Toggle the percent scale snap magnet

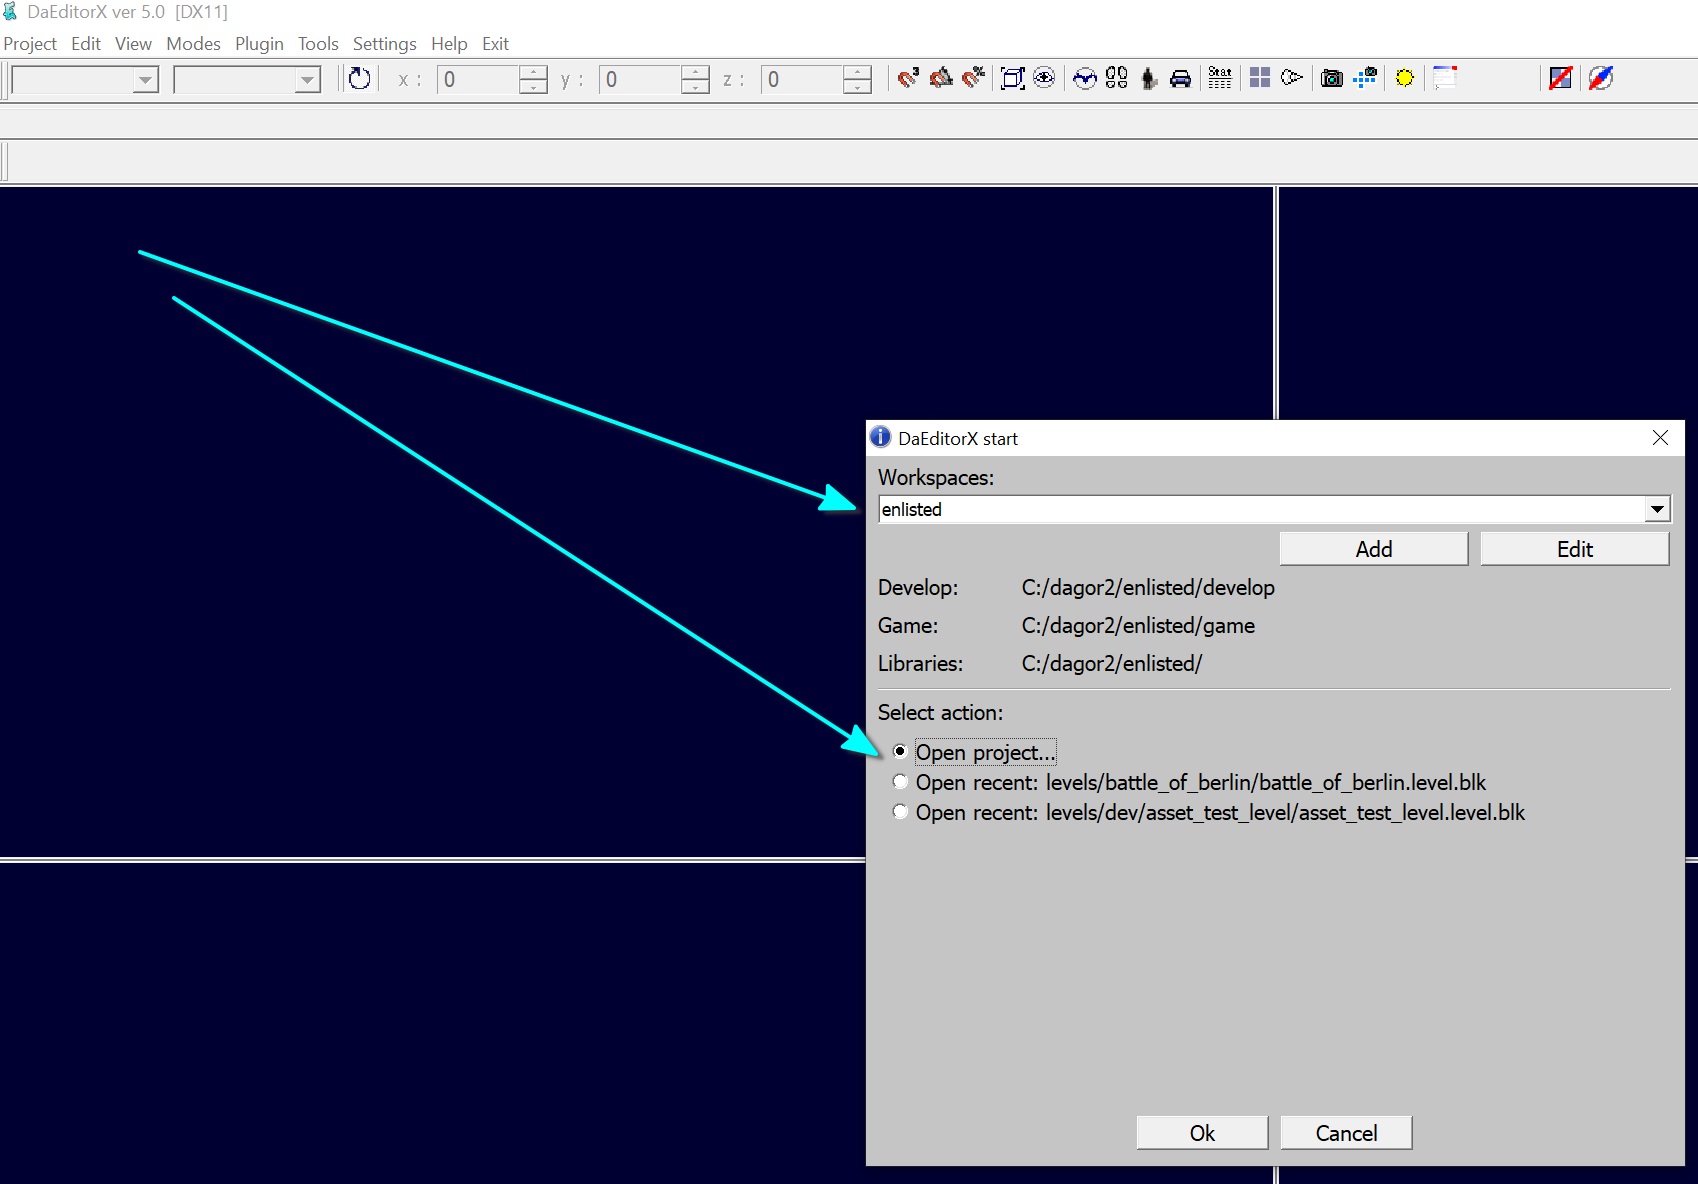click(973, 78)
